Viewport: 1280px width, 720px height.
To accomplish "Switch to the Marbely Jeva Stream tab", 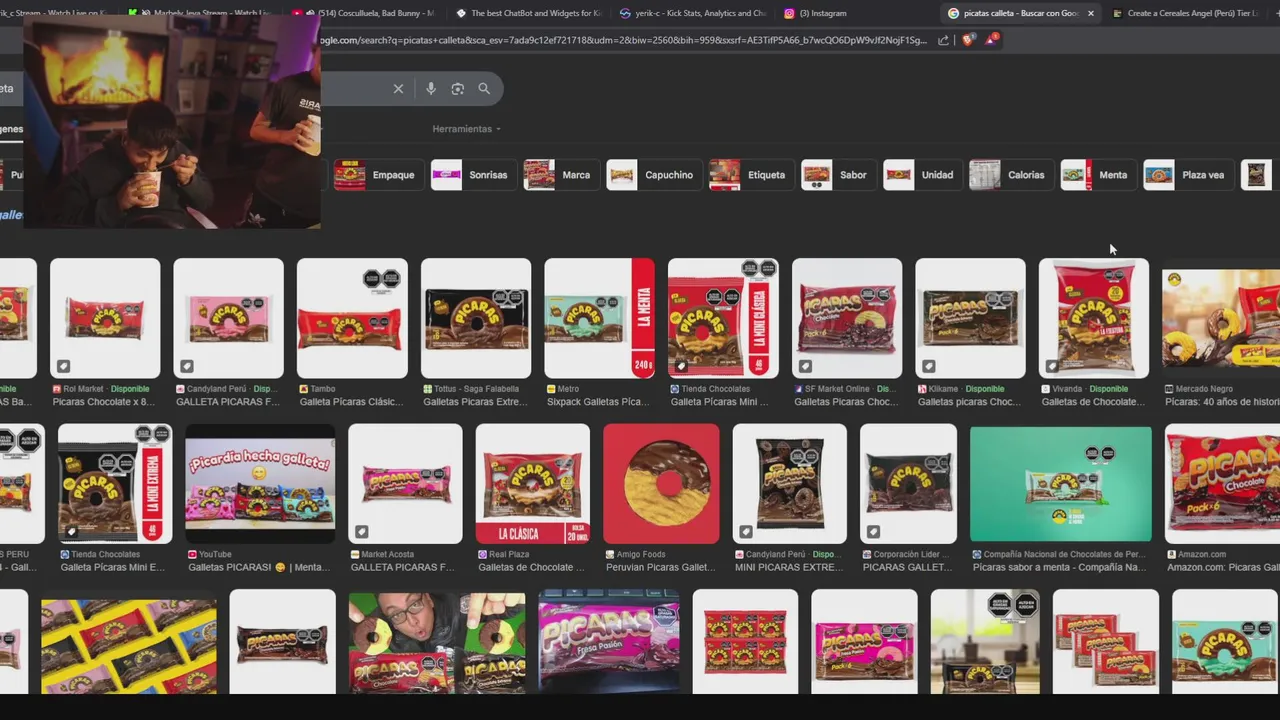I will [x=200, y=13].
